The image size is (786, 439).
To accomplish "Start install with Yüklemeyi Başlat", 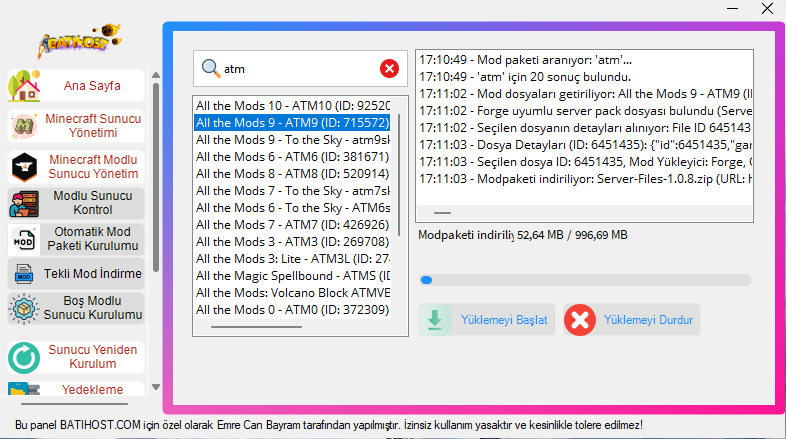I will (487, 320).
